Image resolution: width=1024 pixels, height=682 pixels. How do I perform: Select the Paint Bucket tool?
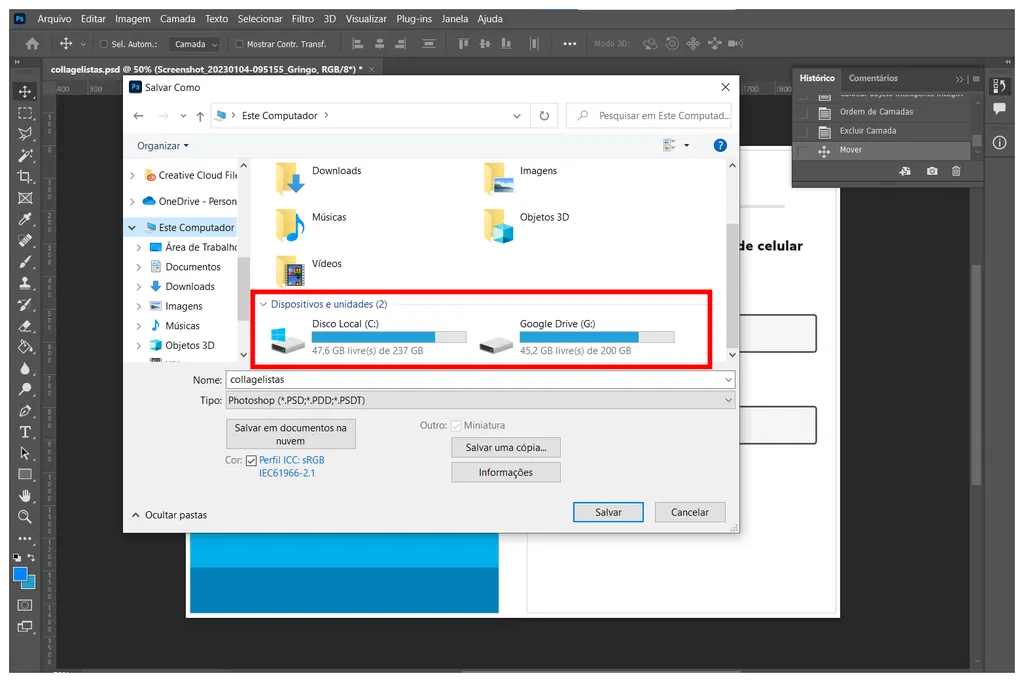coord(25,347)
